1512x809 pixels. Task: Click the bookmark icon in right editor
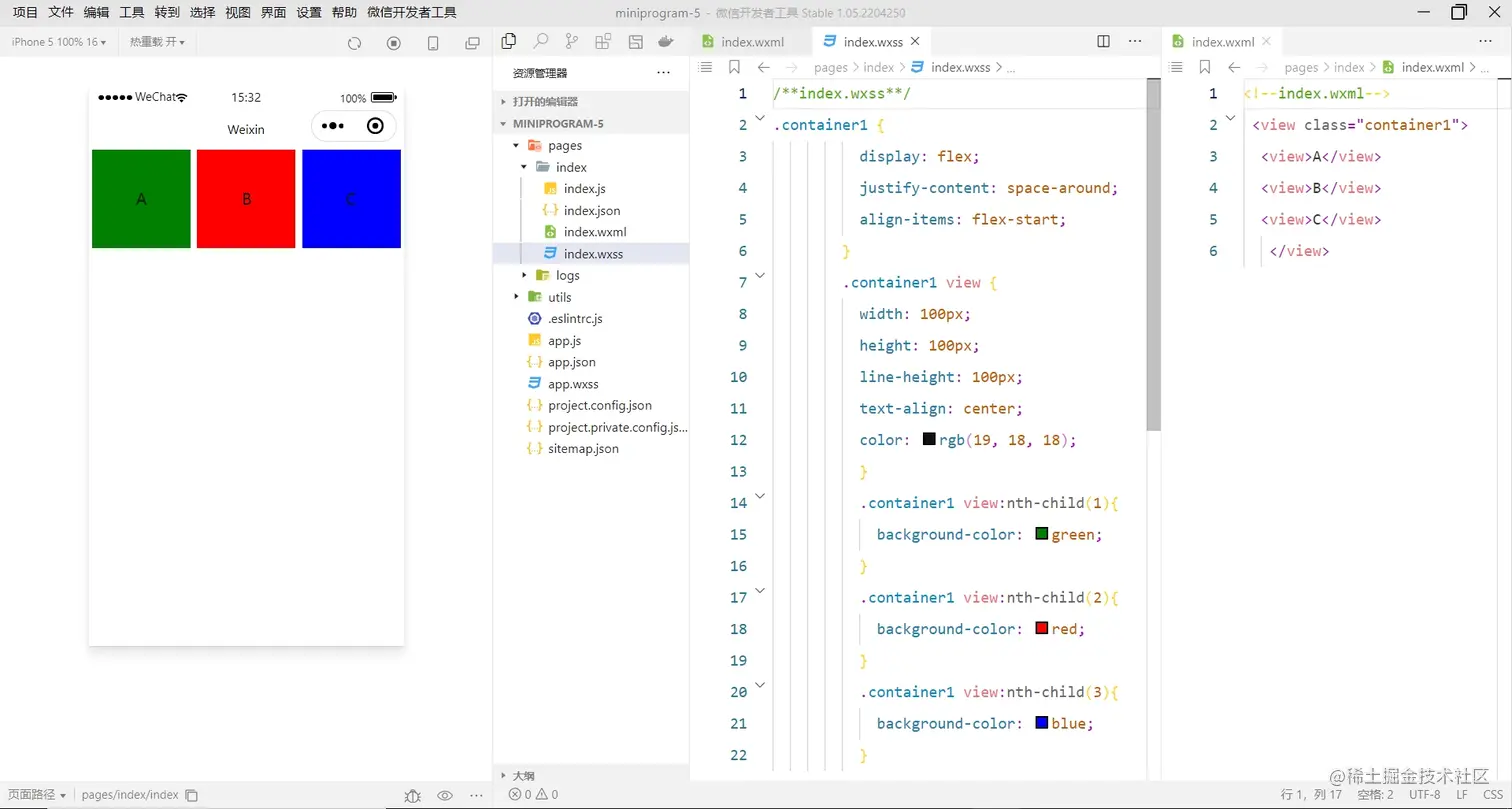(x=1205, y=67)
